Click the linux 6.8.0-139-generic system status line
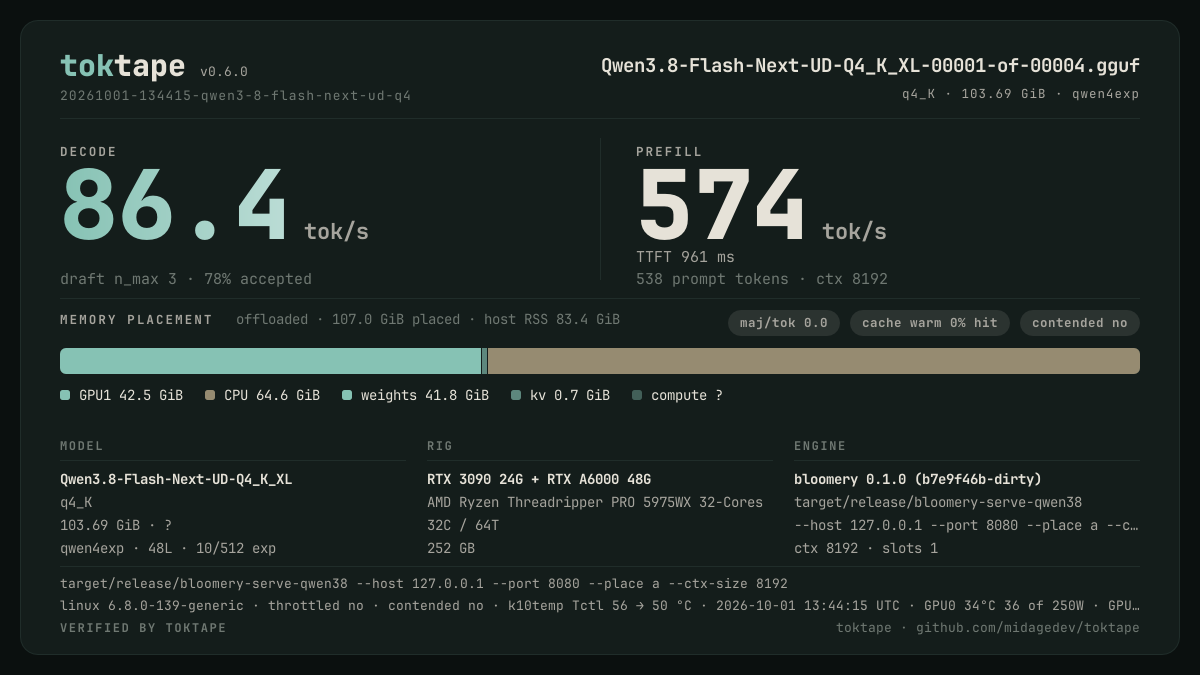This screenshot has width=1200, height=675. point(600,605)
